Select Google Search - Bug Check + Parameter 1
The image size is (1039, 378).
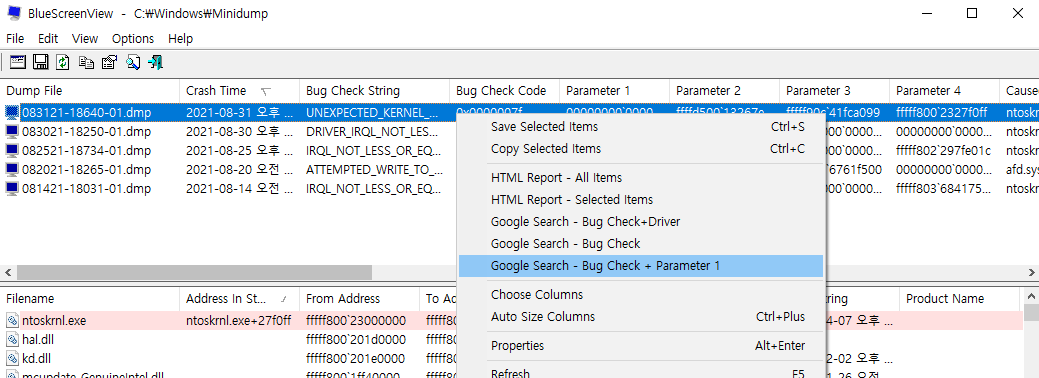click(x=641, y=266)
